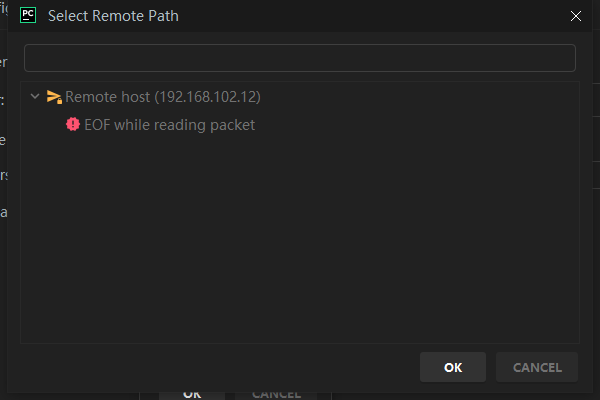
Task: Click the PyCharm logo in the title bar
Action: click(28, 16)
